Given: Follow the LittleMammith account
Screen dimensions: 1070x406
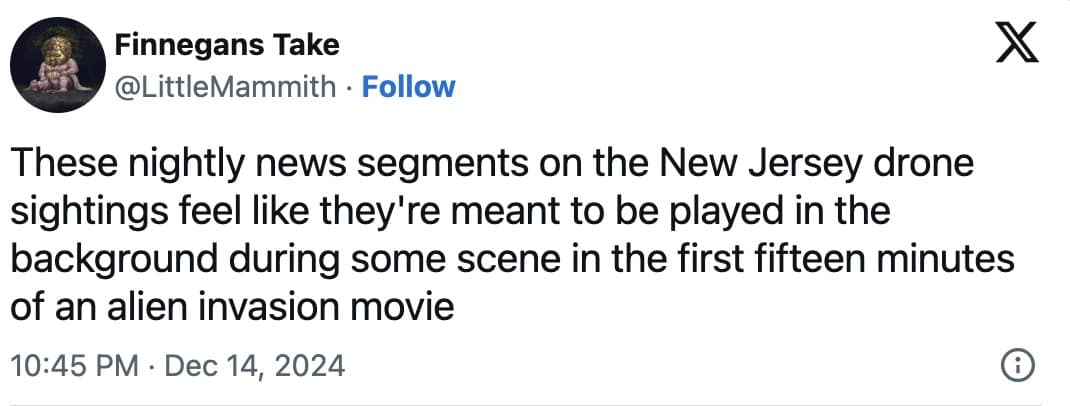Looking at the screenshot, I should tap(407, 87).
